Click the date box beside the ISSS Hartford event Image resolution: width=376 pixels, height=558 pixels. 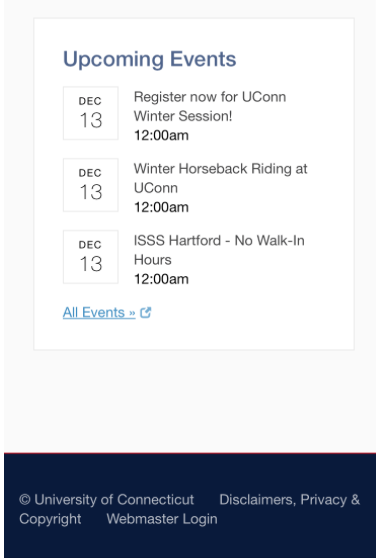(91, 257)
